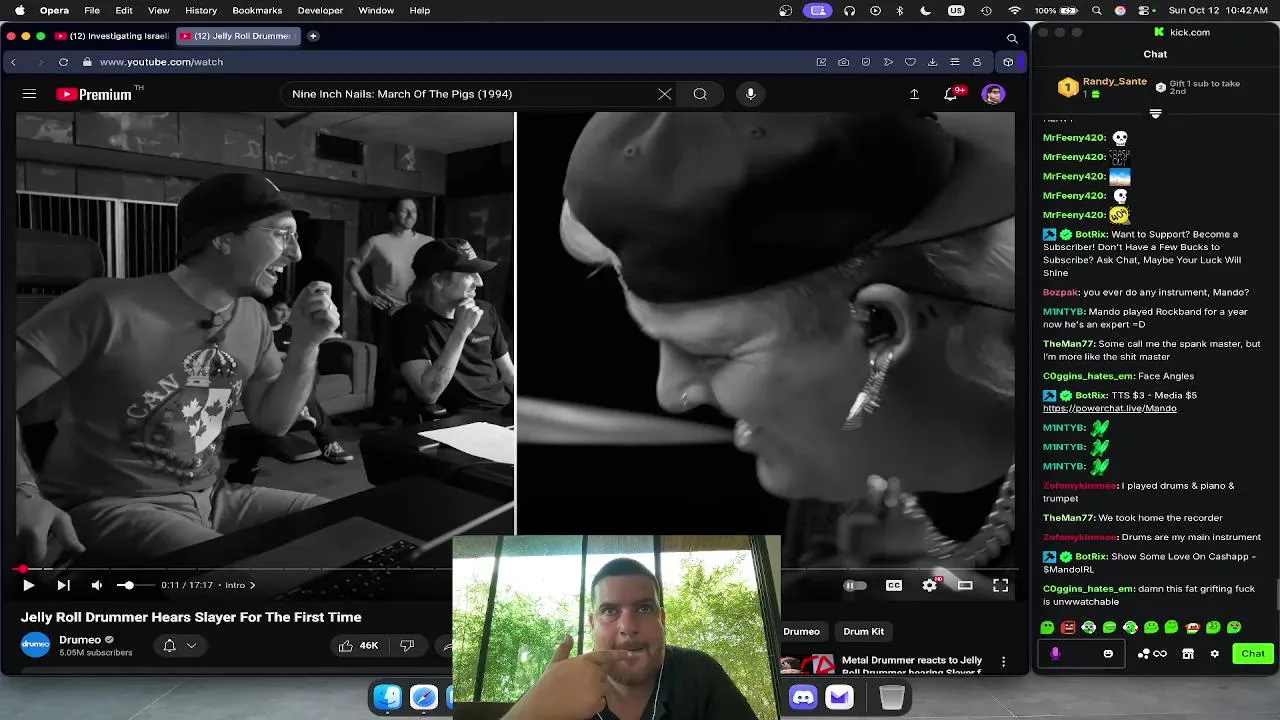Open more options for the recommended video
This screenshot has height=720, width=1280.
(x=1003, y=661)
